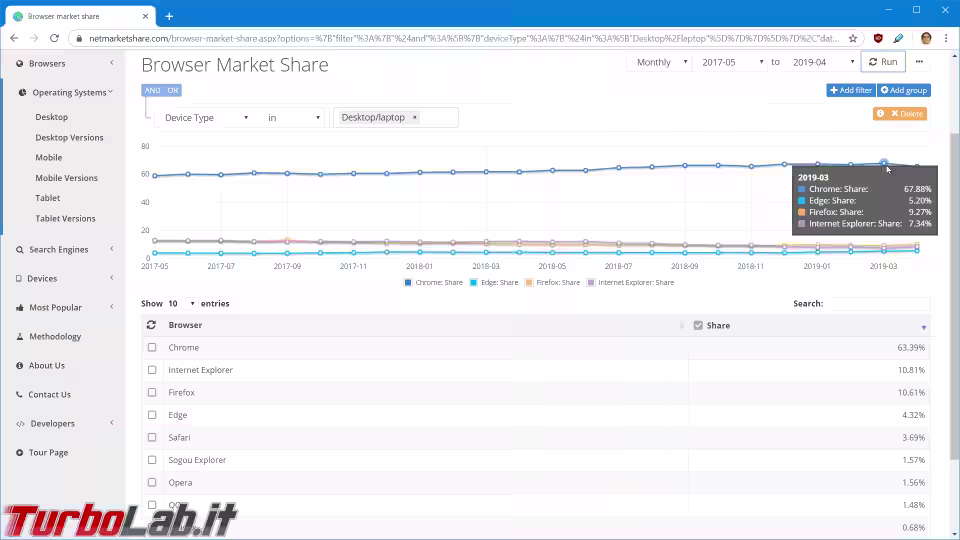Click the orange Delete button
The width and height of the screenshot is (960, 540).
[907, 114]
